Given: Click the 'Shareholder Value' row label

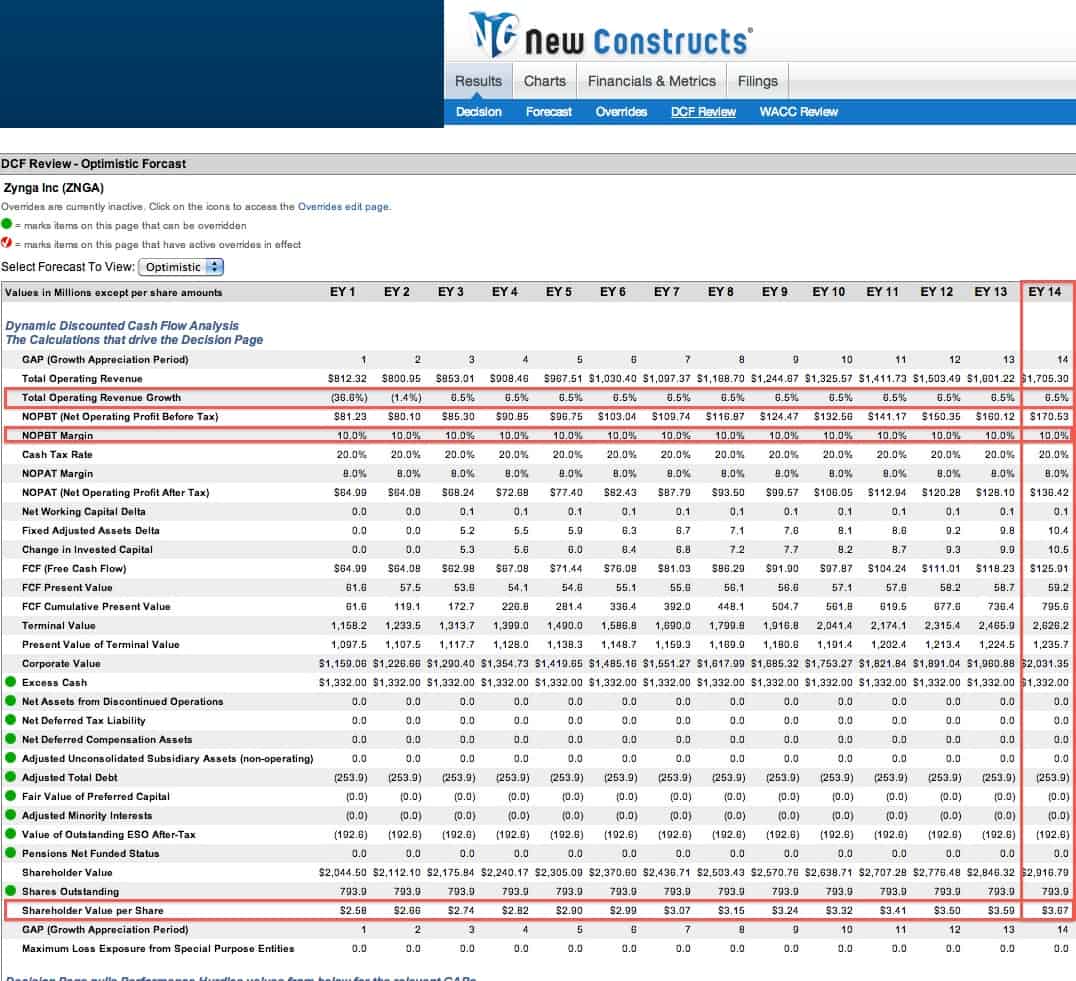Looking at the screenshot, I should coord(67,873).
